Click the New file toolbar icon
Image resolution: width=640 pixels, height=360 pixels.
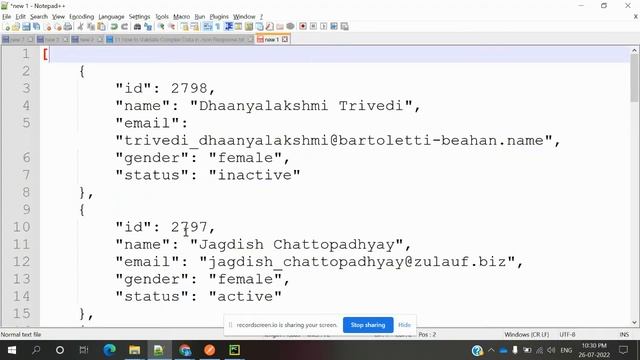pos(7,27)
